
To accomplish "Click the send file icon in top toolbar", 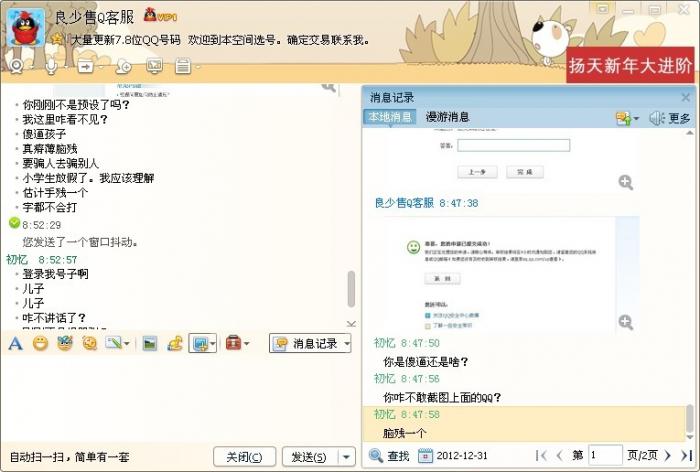I will point(85,67).
